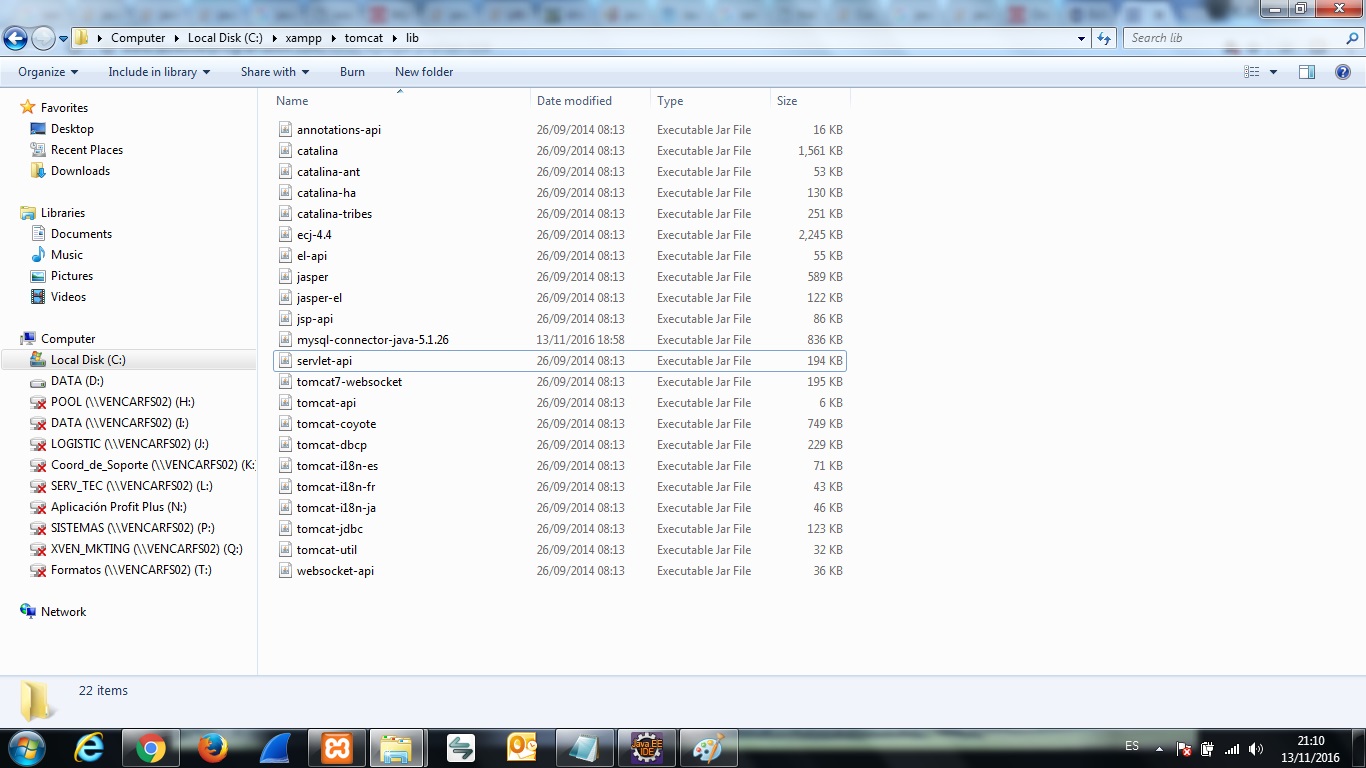1366x768 pixels.
Task: Switch to Google Chrome on the taskbar
Action: click(151, 748)
